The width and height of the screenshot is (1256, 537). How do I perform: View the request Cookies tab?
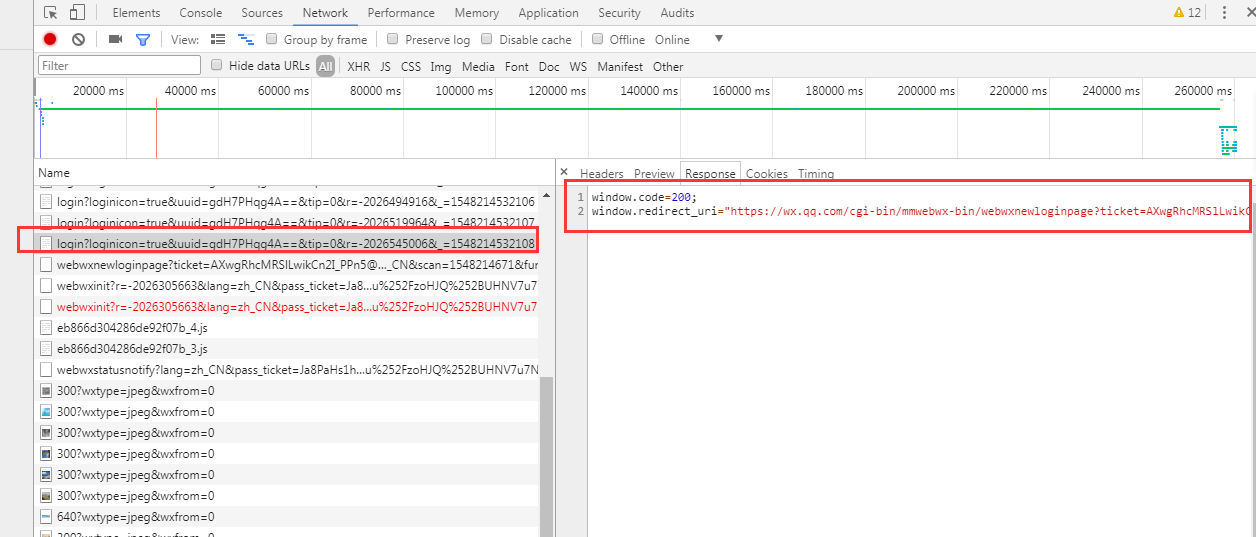767,174
